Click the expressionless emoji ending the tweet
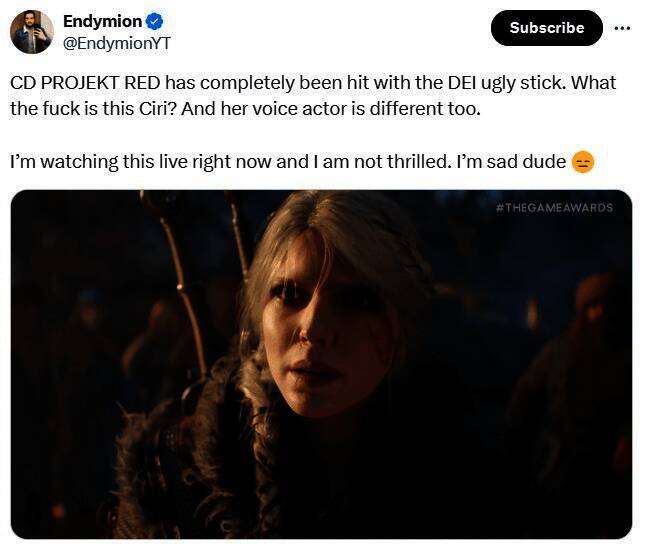 pos(583,161)
